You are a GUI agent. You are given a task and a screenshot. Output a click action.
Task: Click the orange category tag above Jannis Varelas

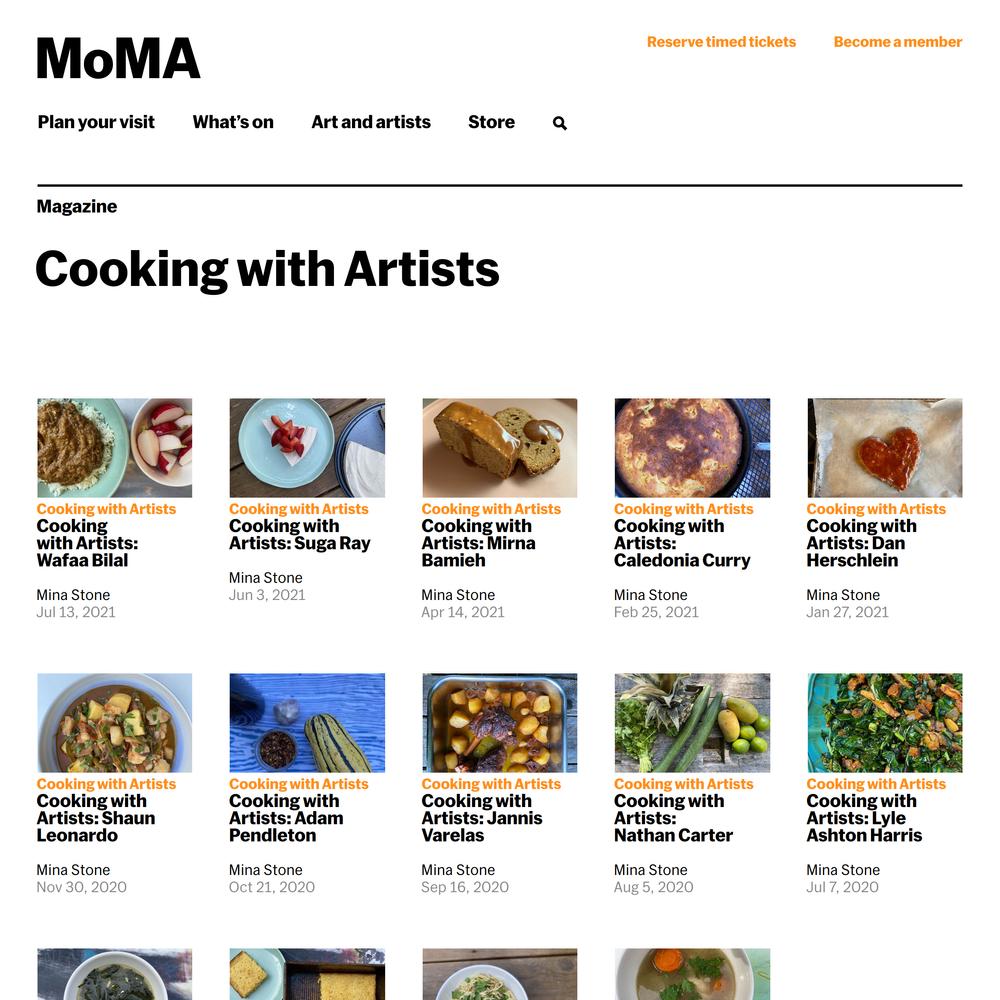pos(491,784)
